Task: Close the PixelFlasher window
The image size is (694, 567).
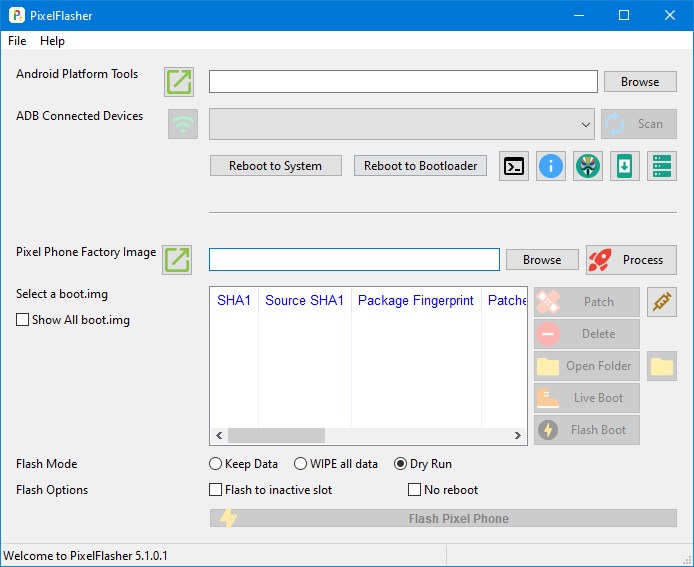Action: point(670,15)
